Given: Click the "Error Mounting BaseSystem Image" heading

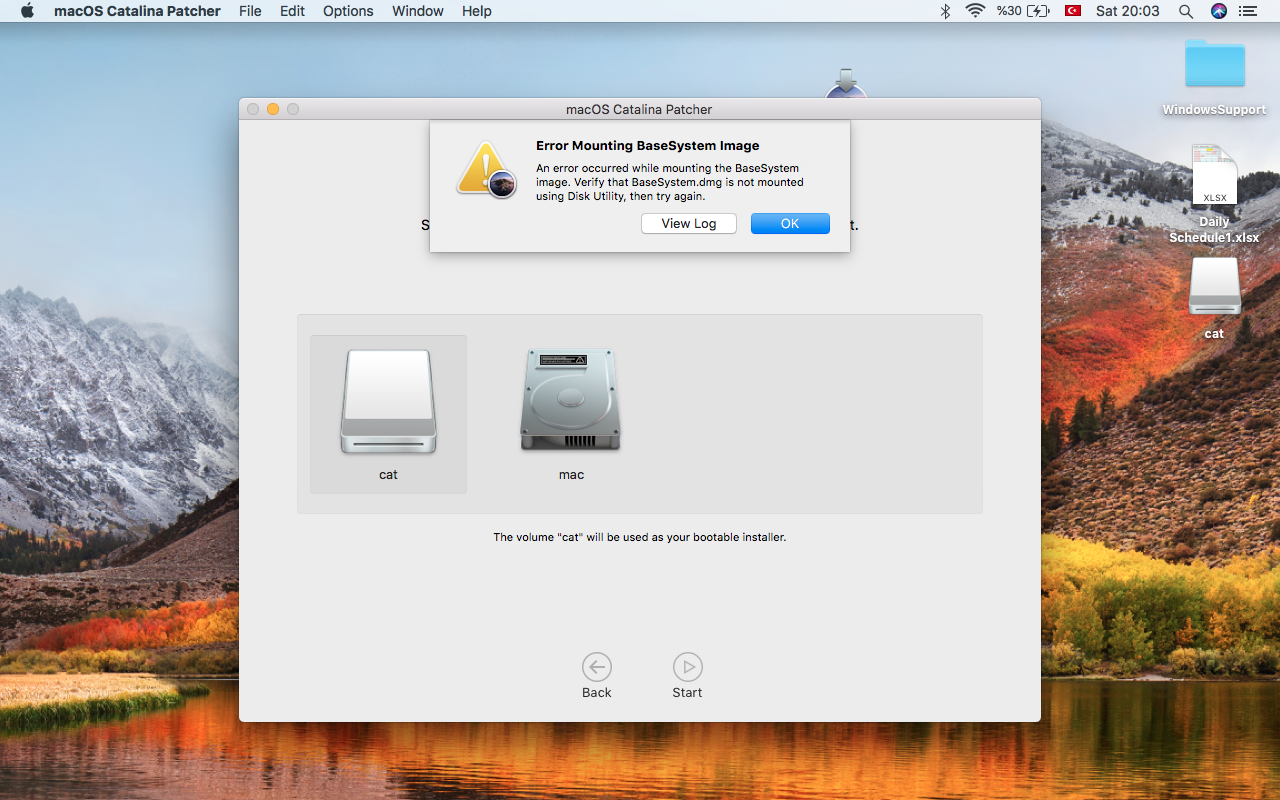Looking at the screenshot, I should tap(647, 146).
